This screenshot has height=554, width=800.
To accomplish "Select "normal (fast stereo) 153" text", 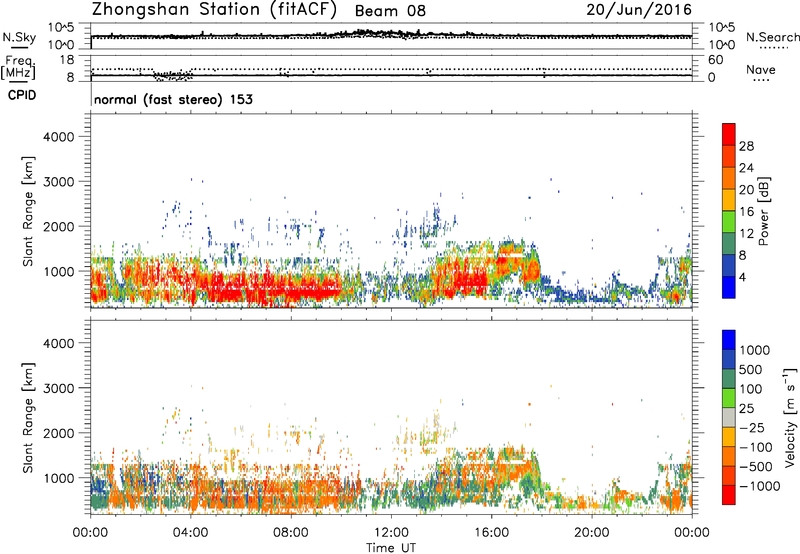I will [x=173, y=99].
